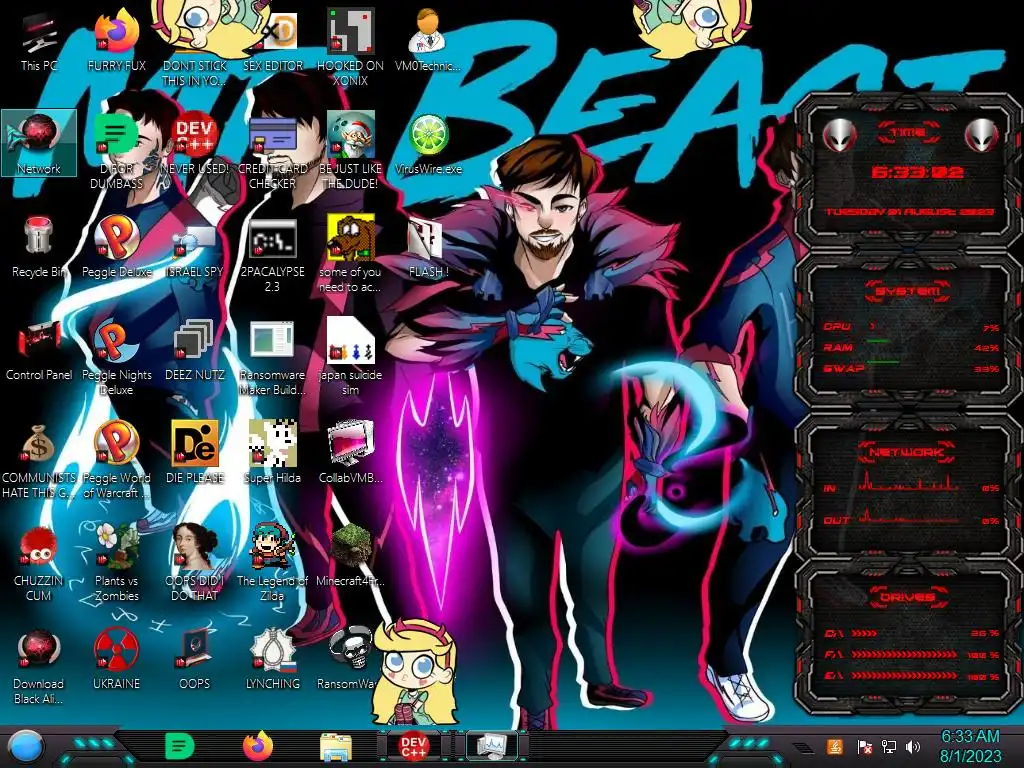The height and width of the screenshot is (768, 1024).
Task: Launch Firefox from the taskbar
Action: coord(258,746)
